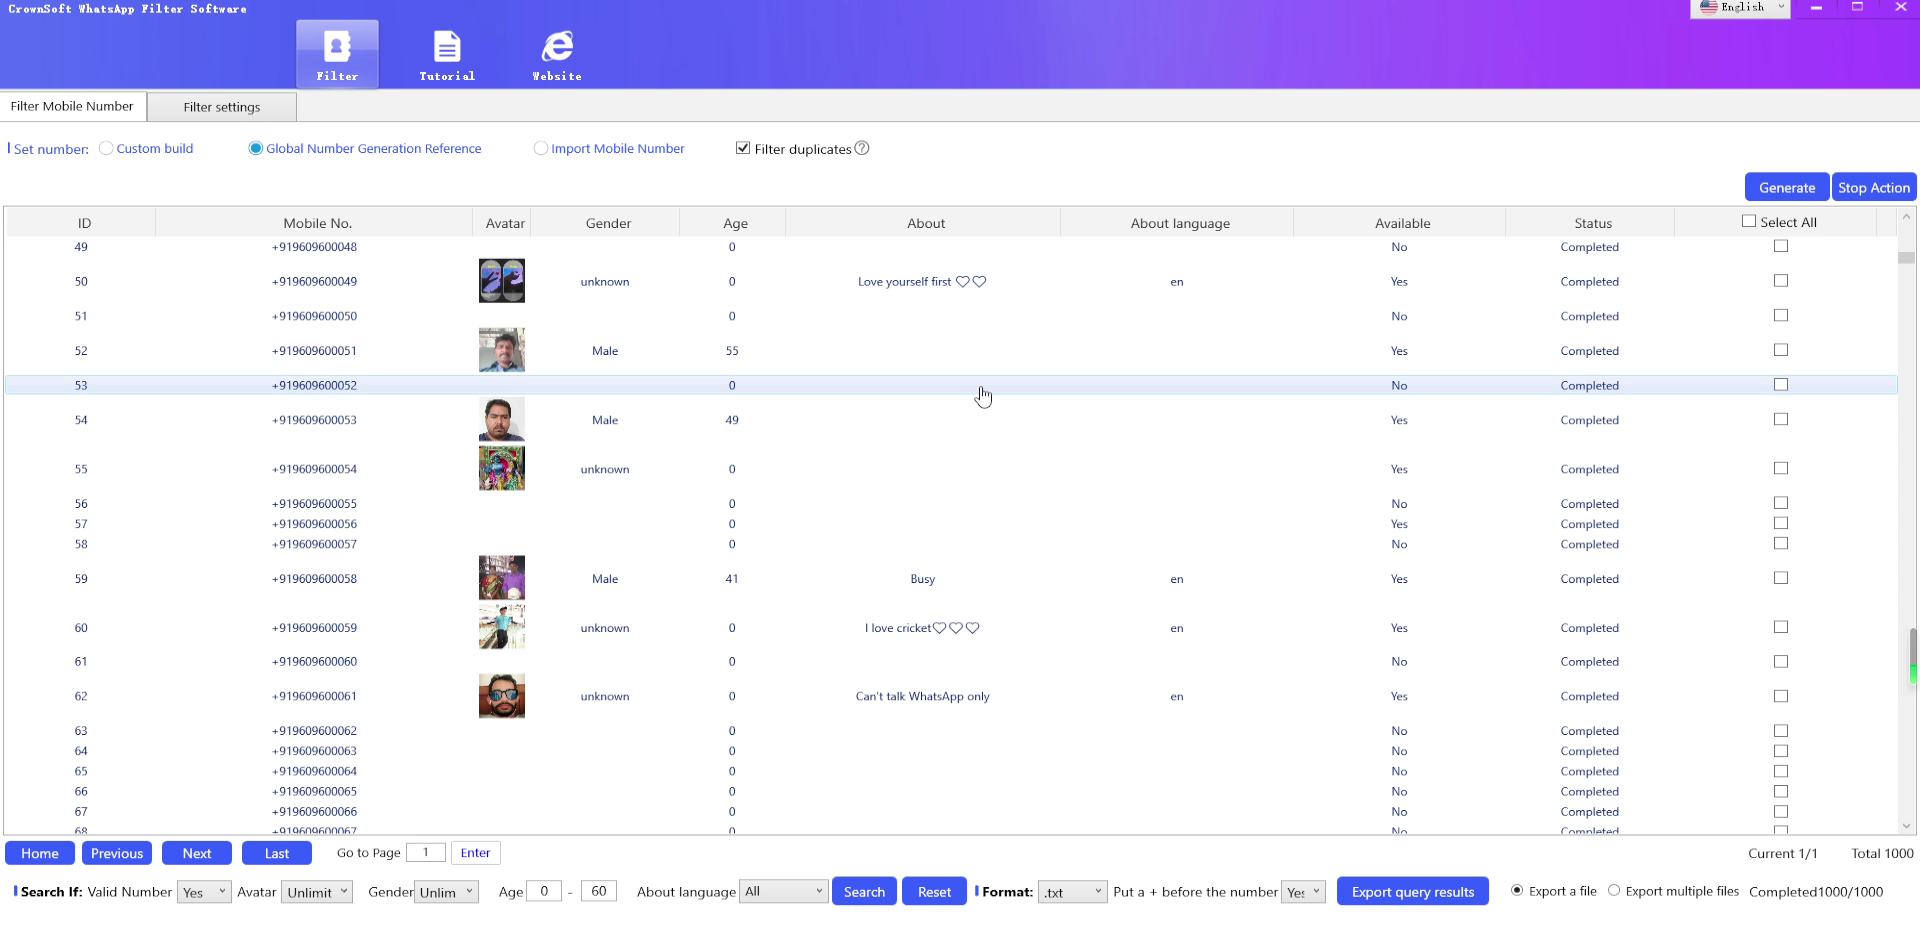This screenshot has width=1920, height=931.
Task: Sort by the Age column header
Action: [x=735, y=223]
